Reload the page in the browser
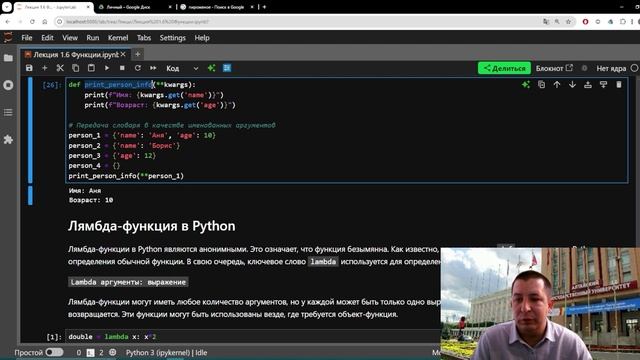Viewport: 640px width, 360px height. click(32, 21)
